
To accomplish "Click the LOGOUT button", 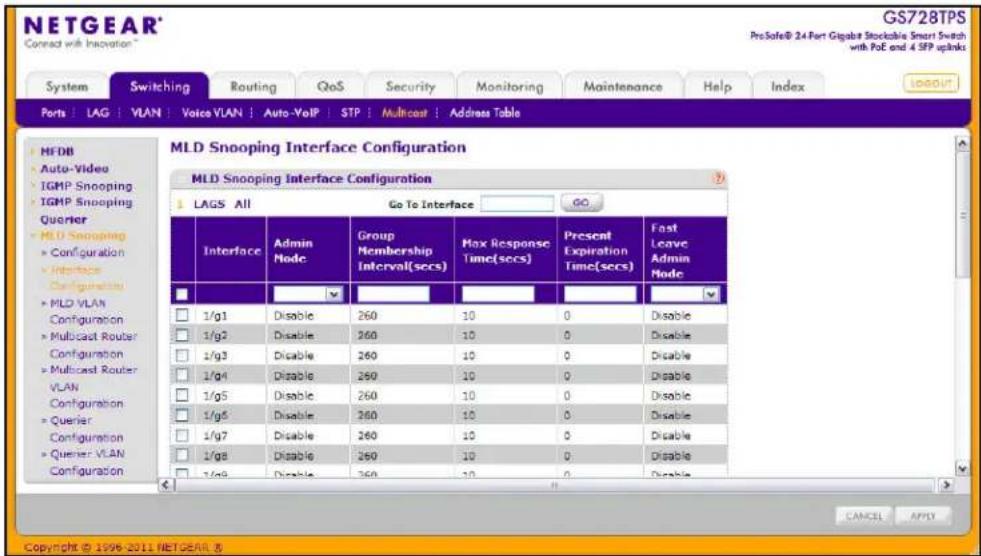I will pyautogui.click(x=931, y=83).
